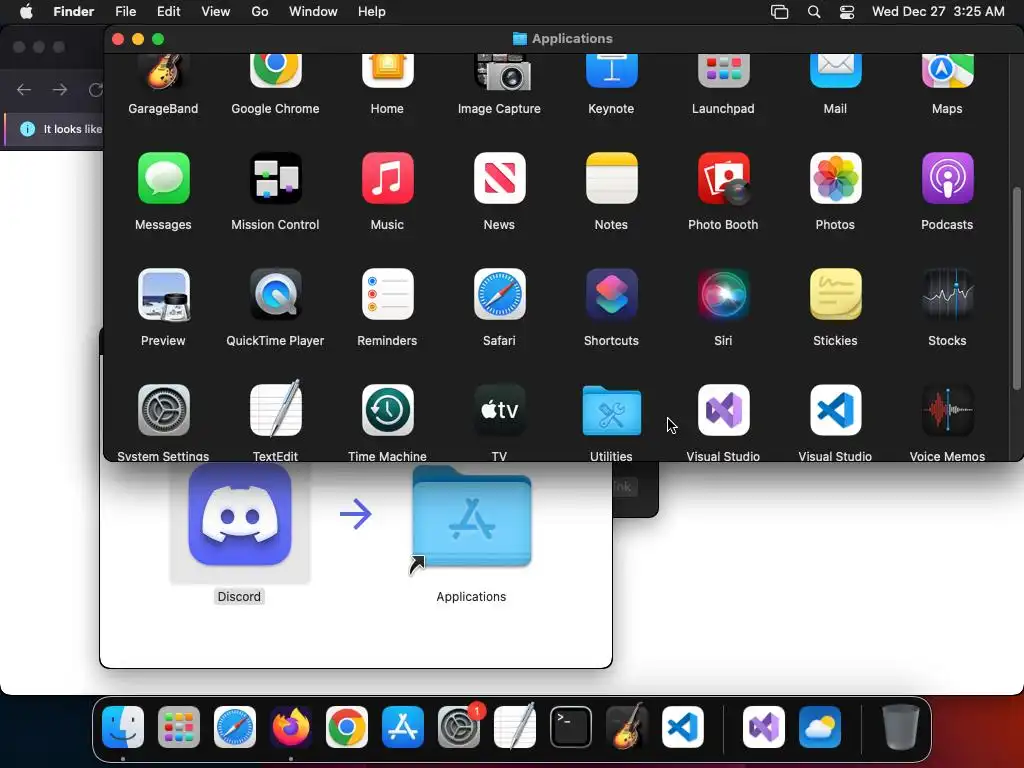Select the Music app

387,178
